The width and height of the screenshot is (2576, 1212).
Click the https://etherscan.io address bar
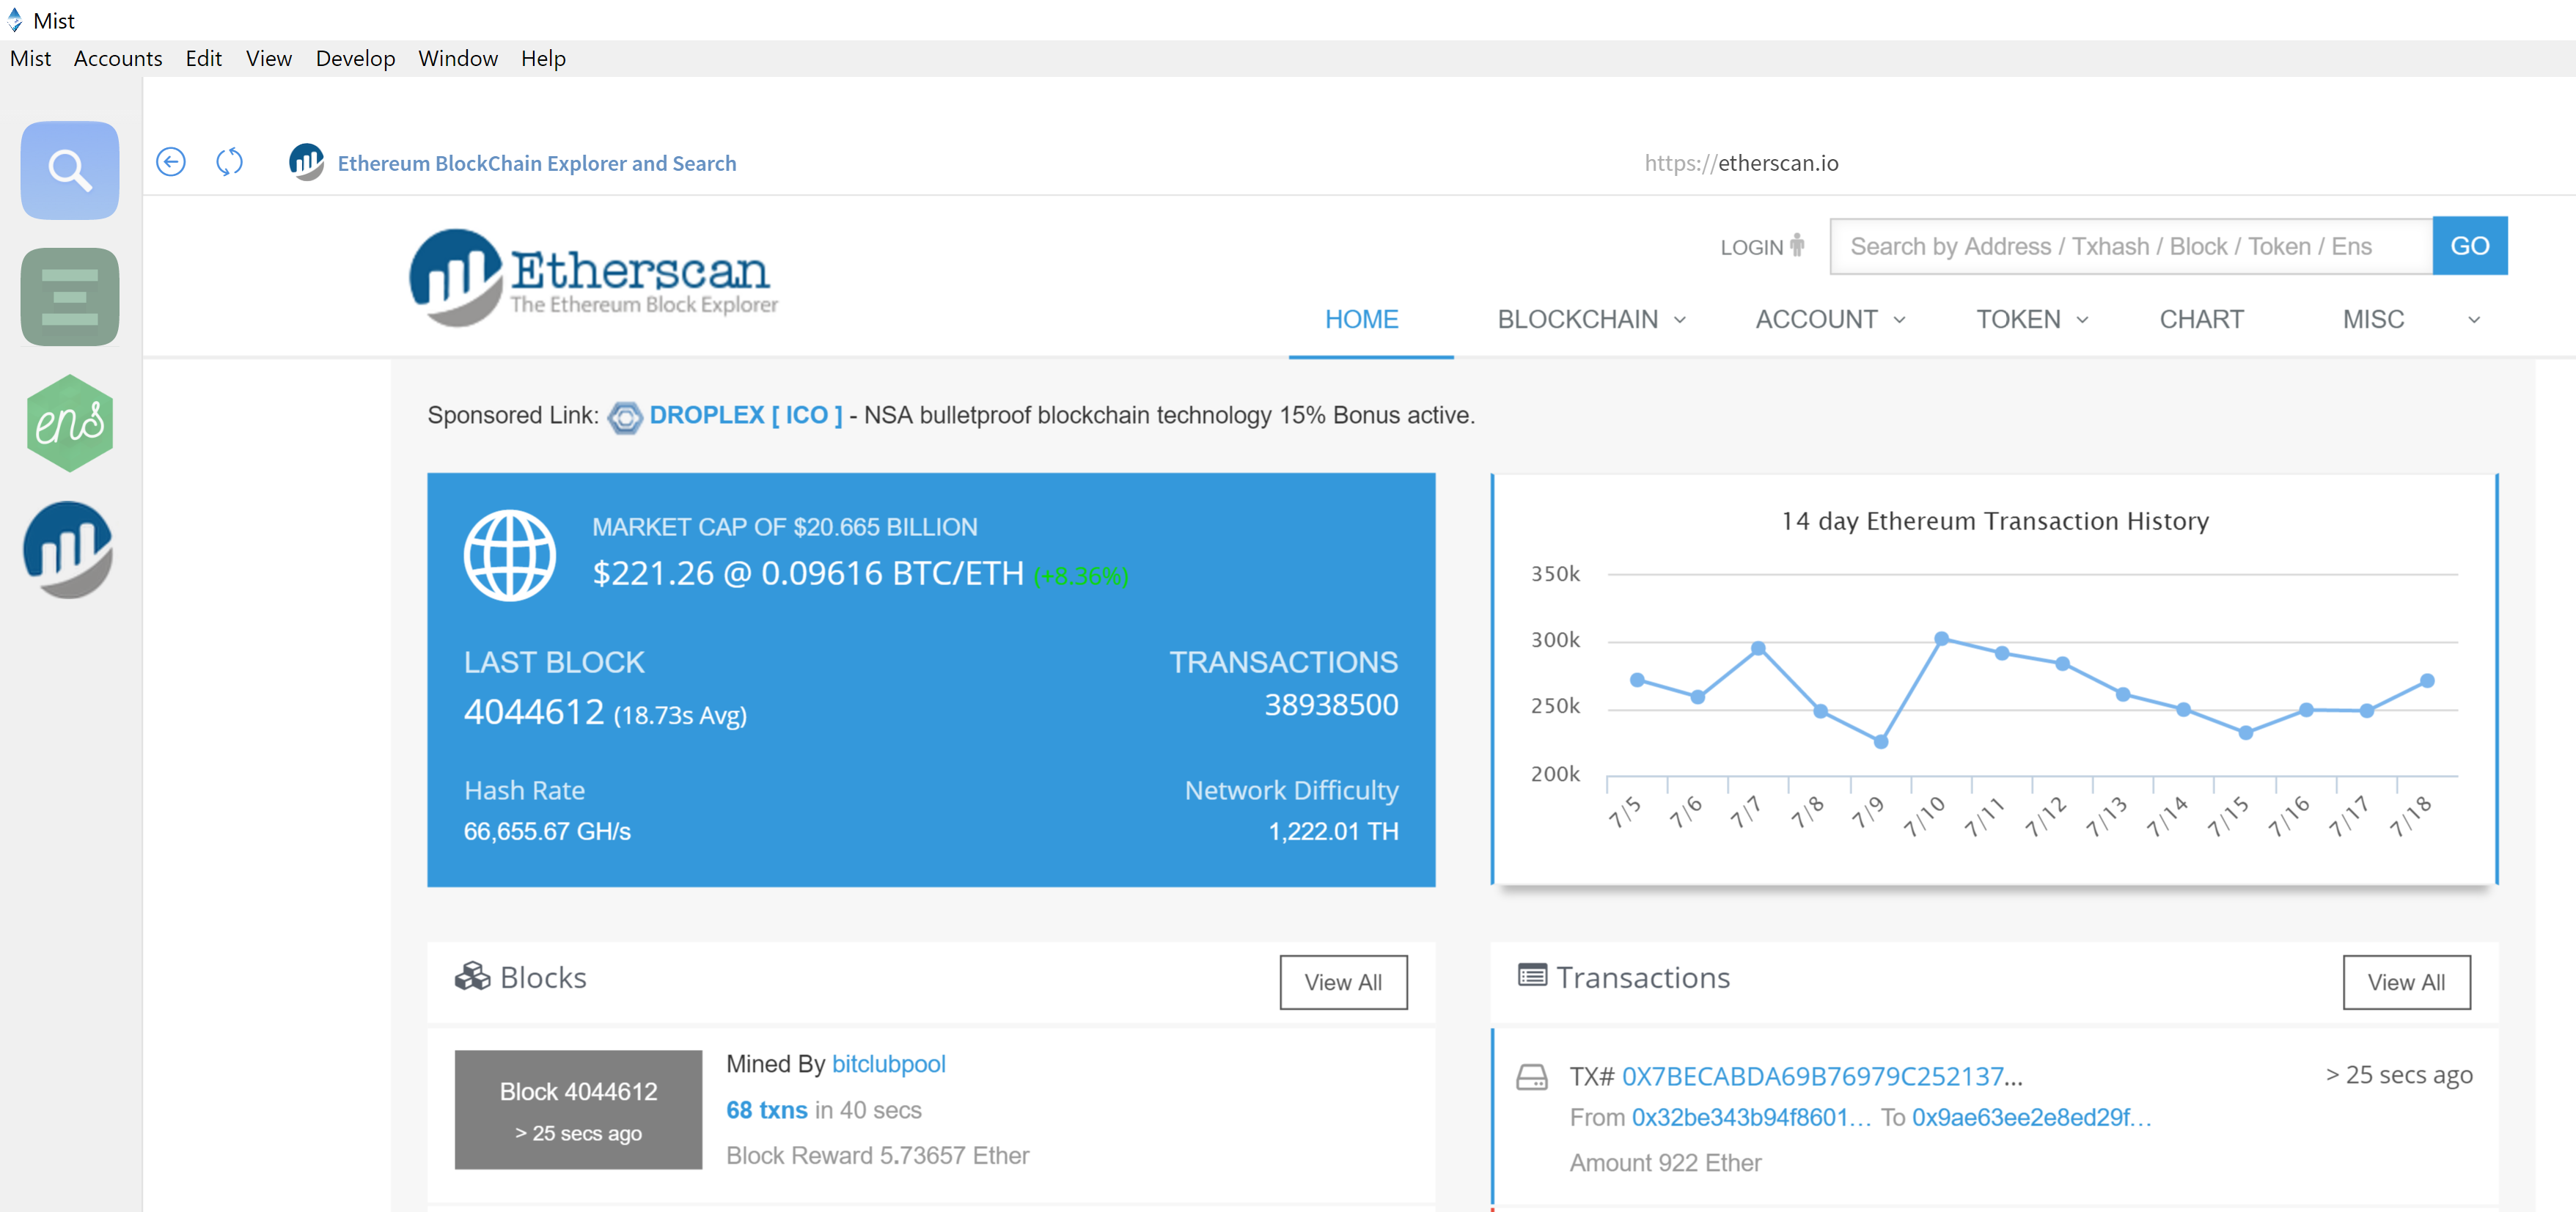pyautogui.click(x=1741, y=163)
